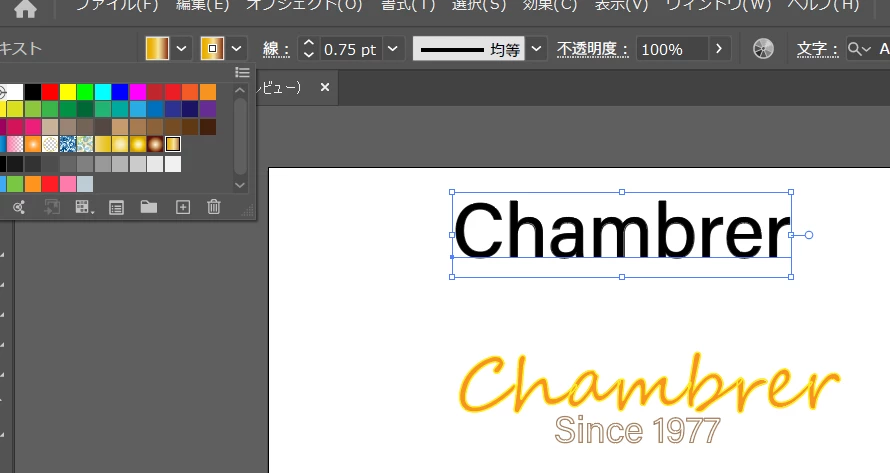
Task: Open the 文字 character panel link
Action: [x=817, y=49]
